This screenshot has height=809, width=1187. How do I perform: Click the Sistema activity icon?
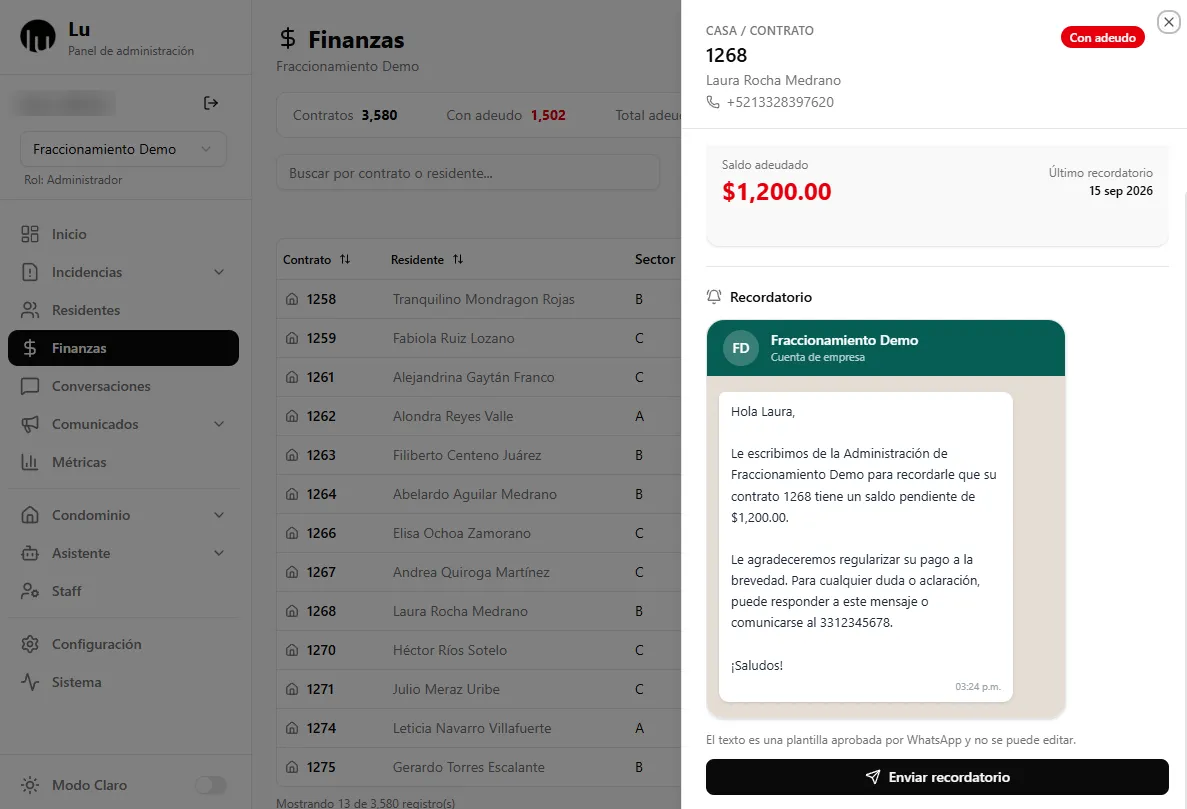[x=30, y=682]
